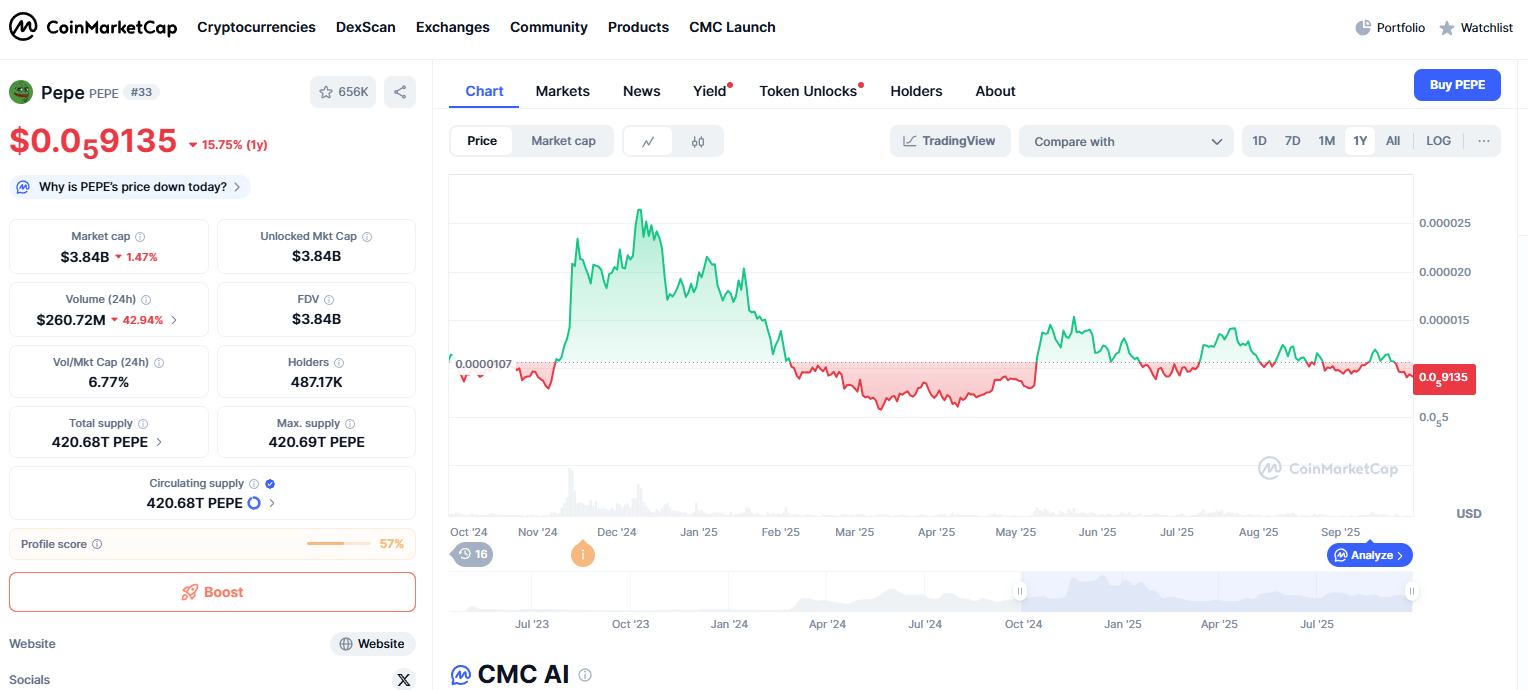Click the Buy PEPE button

tap(1457, 85)
